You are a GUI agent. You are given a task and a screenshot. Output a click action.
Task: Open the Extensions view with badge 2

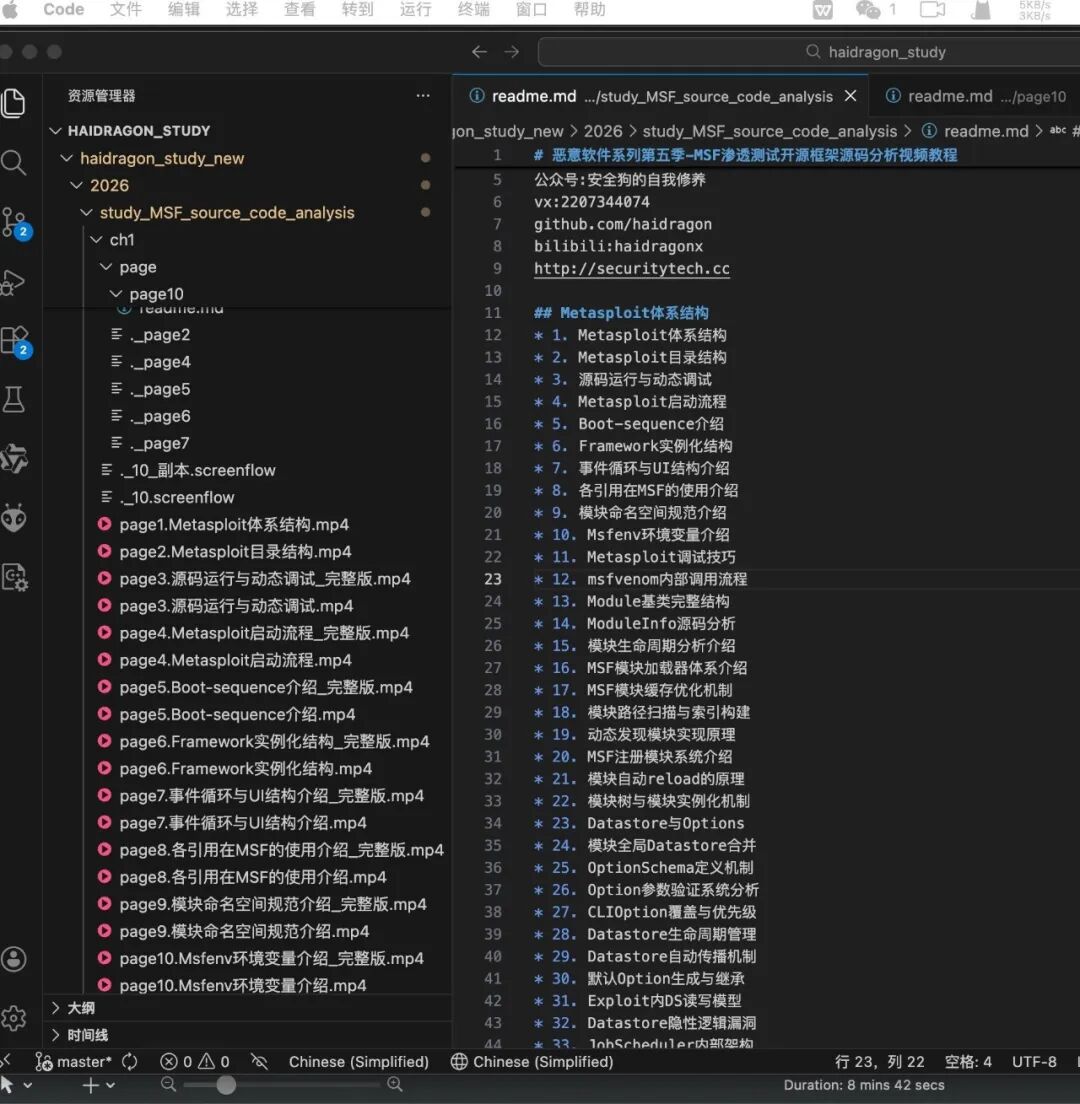[x=15, y=341]
